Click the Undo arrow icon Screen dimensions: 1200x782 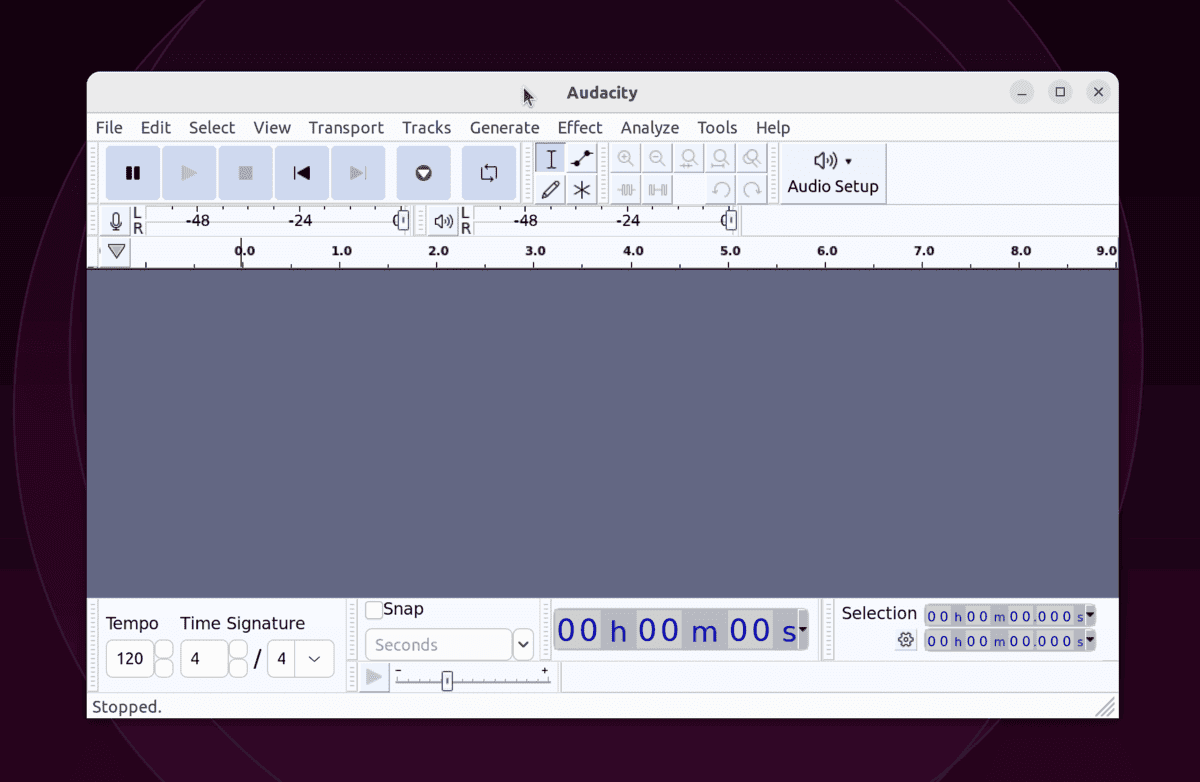click(x=720, y=189)
